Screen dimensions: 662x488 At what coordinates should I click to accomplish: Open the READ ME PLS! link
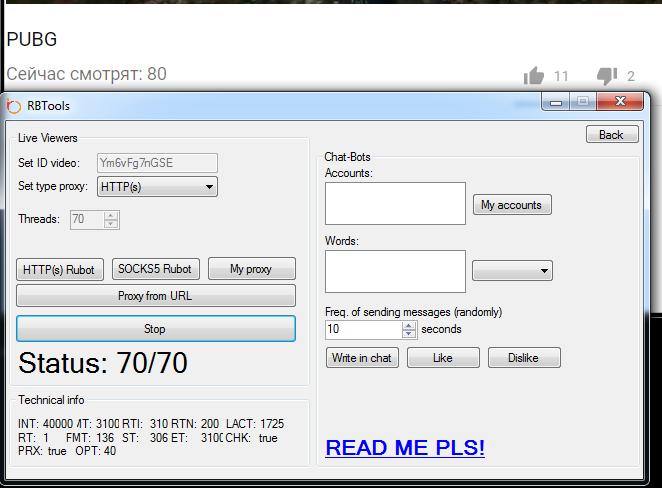pos(405,448)
